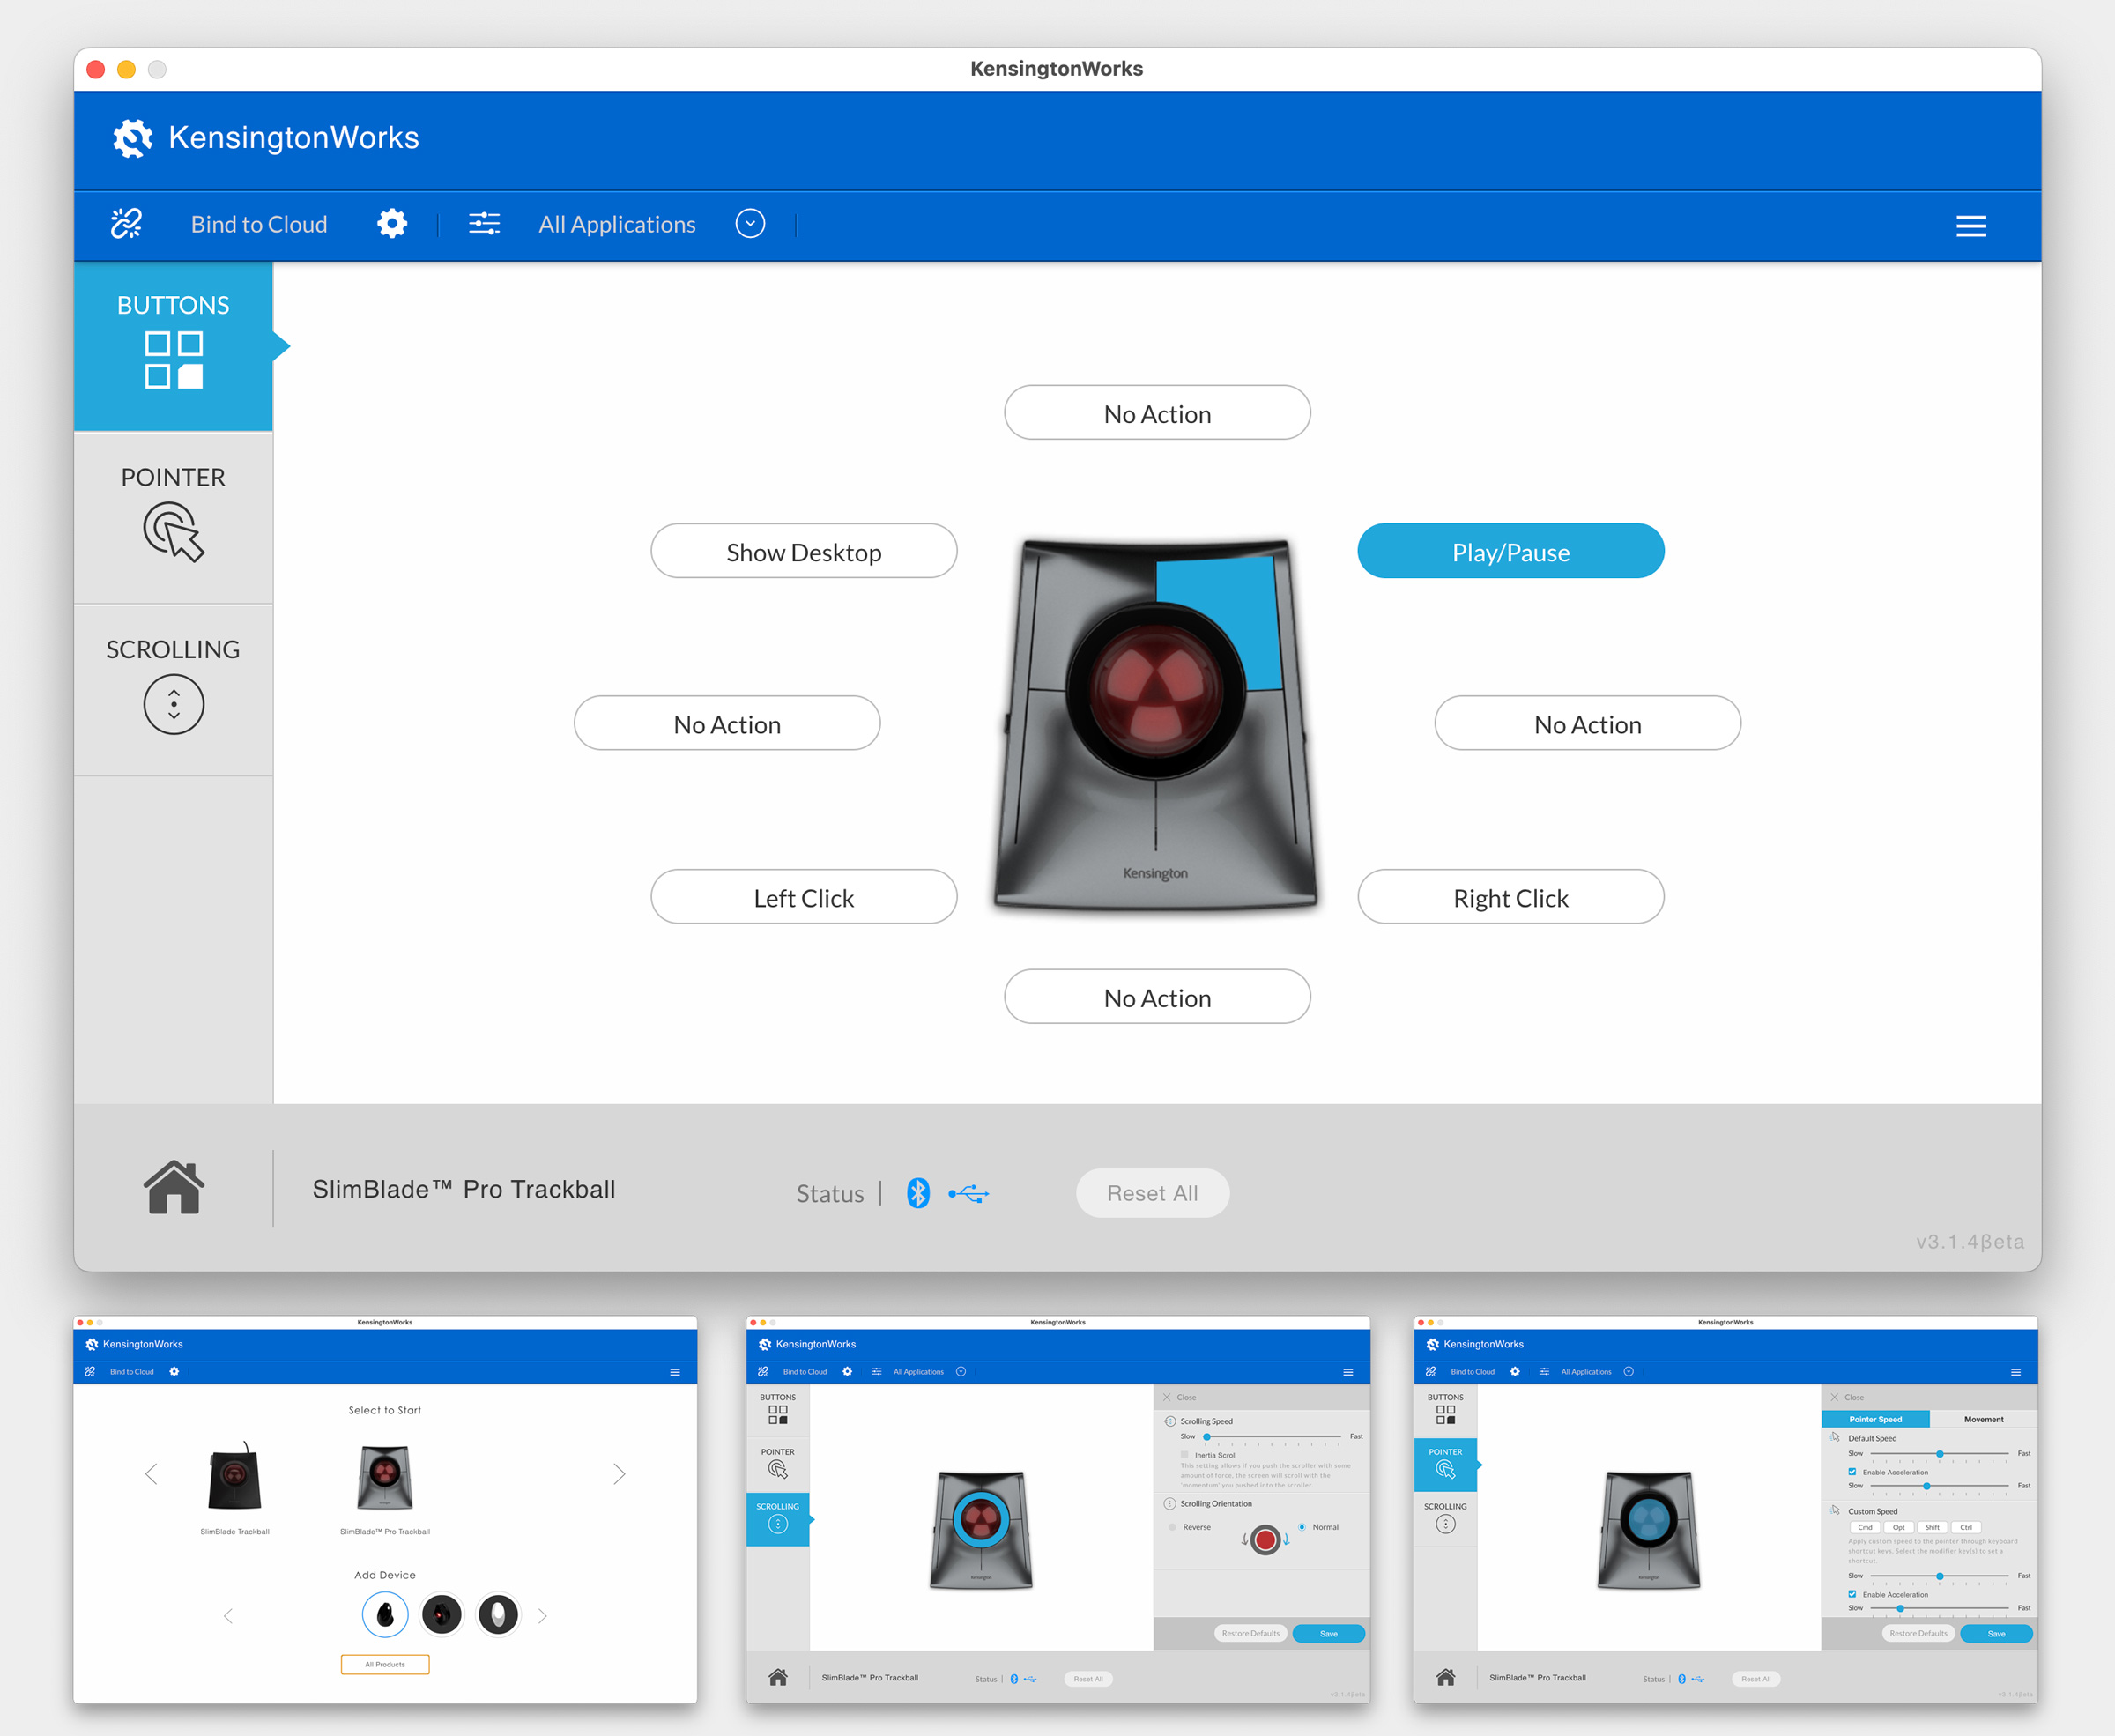Click the Home icon in the main window footer
2115x1736 pixels.
coord(174,1188)
